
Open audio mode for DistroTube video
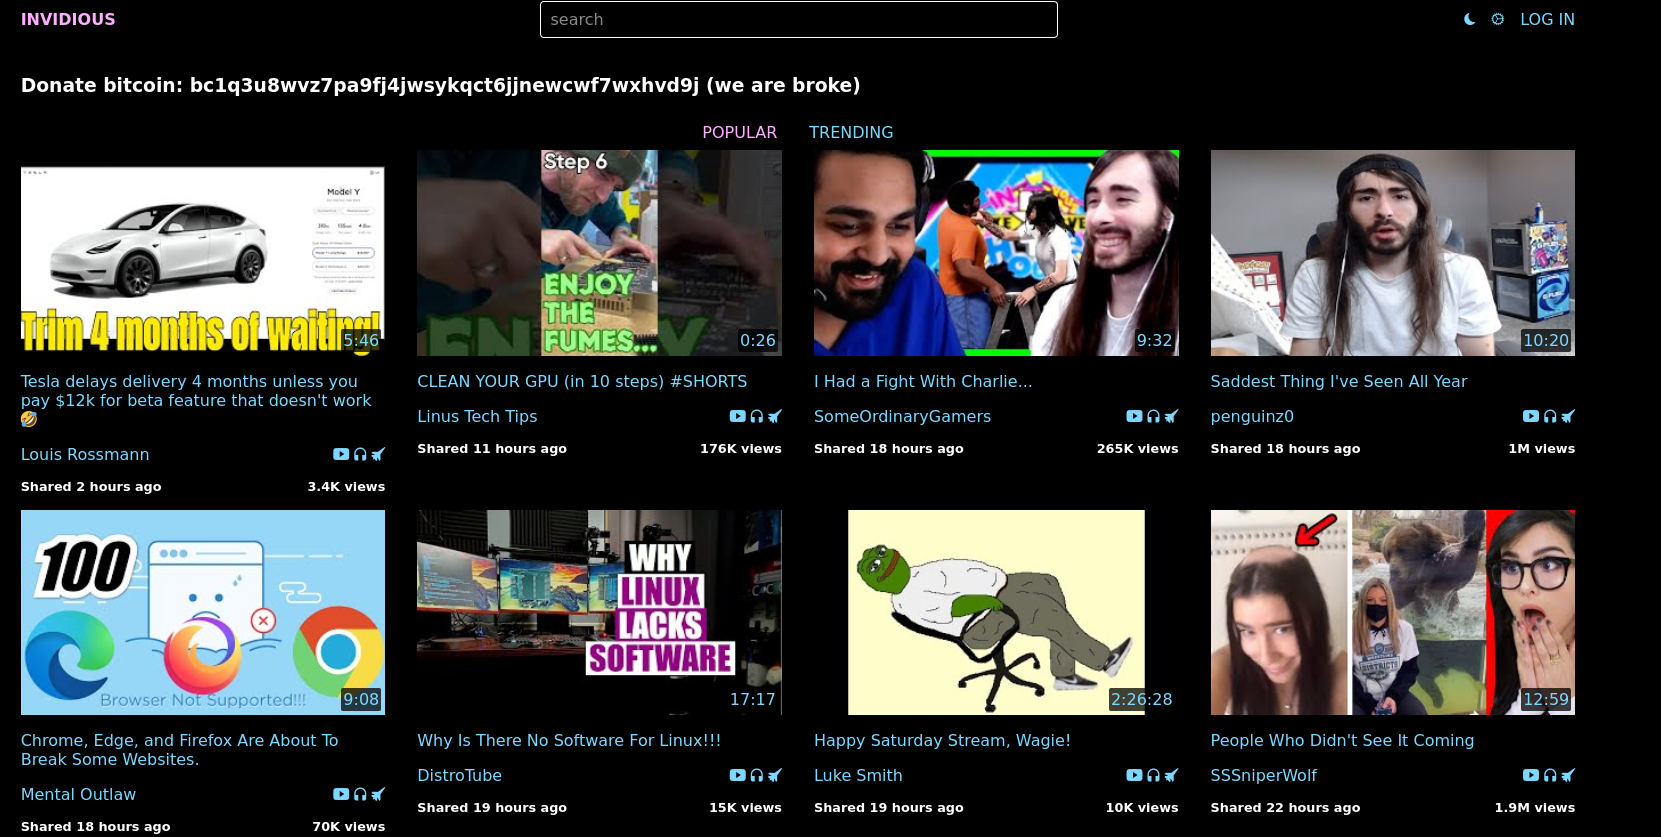pos(756,775)
